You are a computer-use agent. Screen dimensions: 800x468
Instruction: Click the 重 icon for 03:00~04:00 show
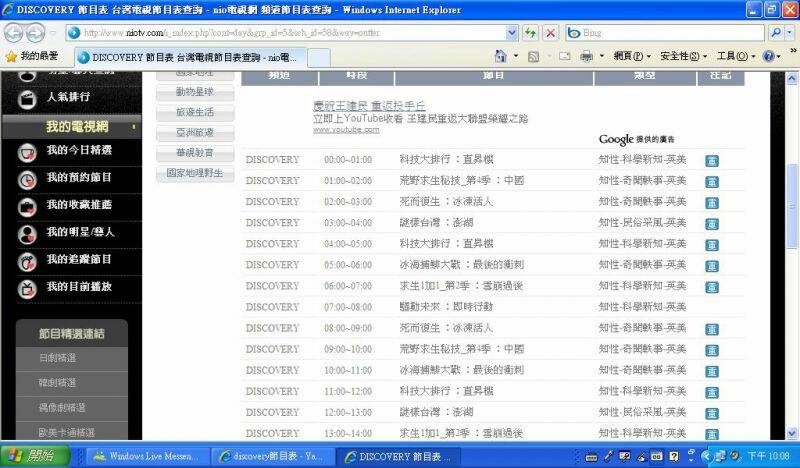712,224
